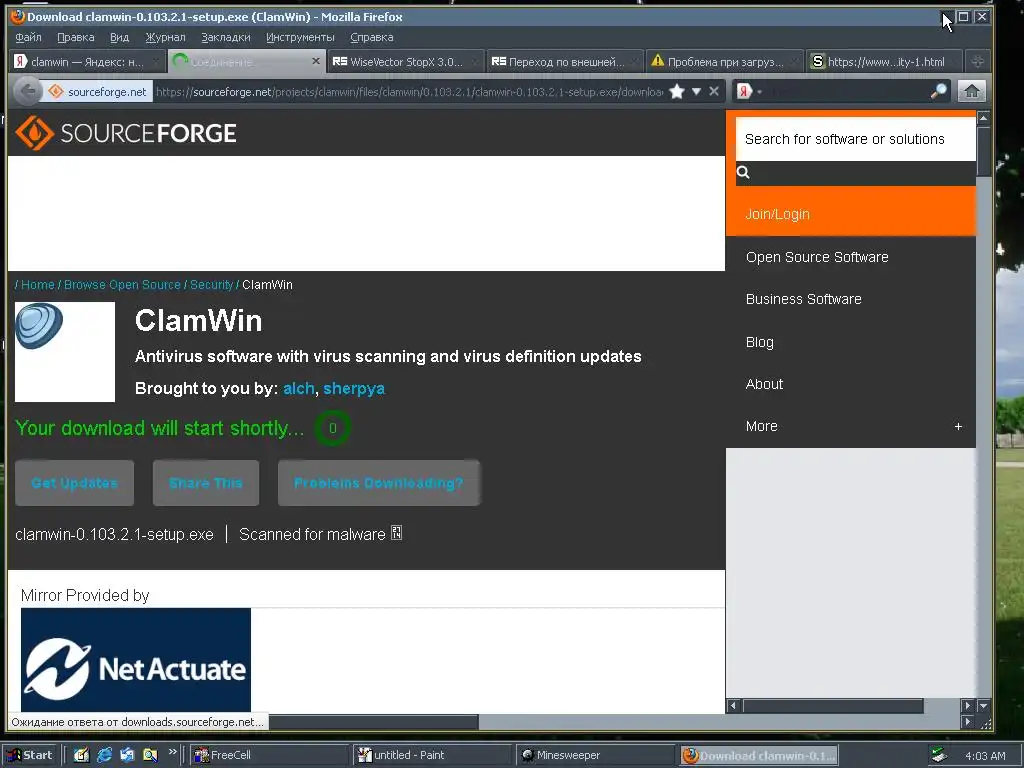Open the search engine selector dropdown
Screen dimensions: 1024x768
(760, 92)
